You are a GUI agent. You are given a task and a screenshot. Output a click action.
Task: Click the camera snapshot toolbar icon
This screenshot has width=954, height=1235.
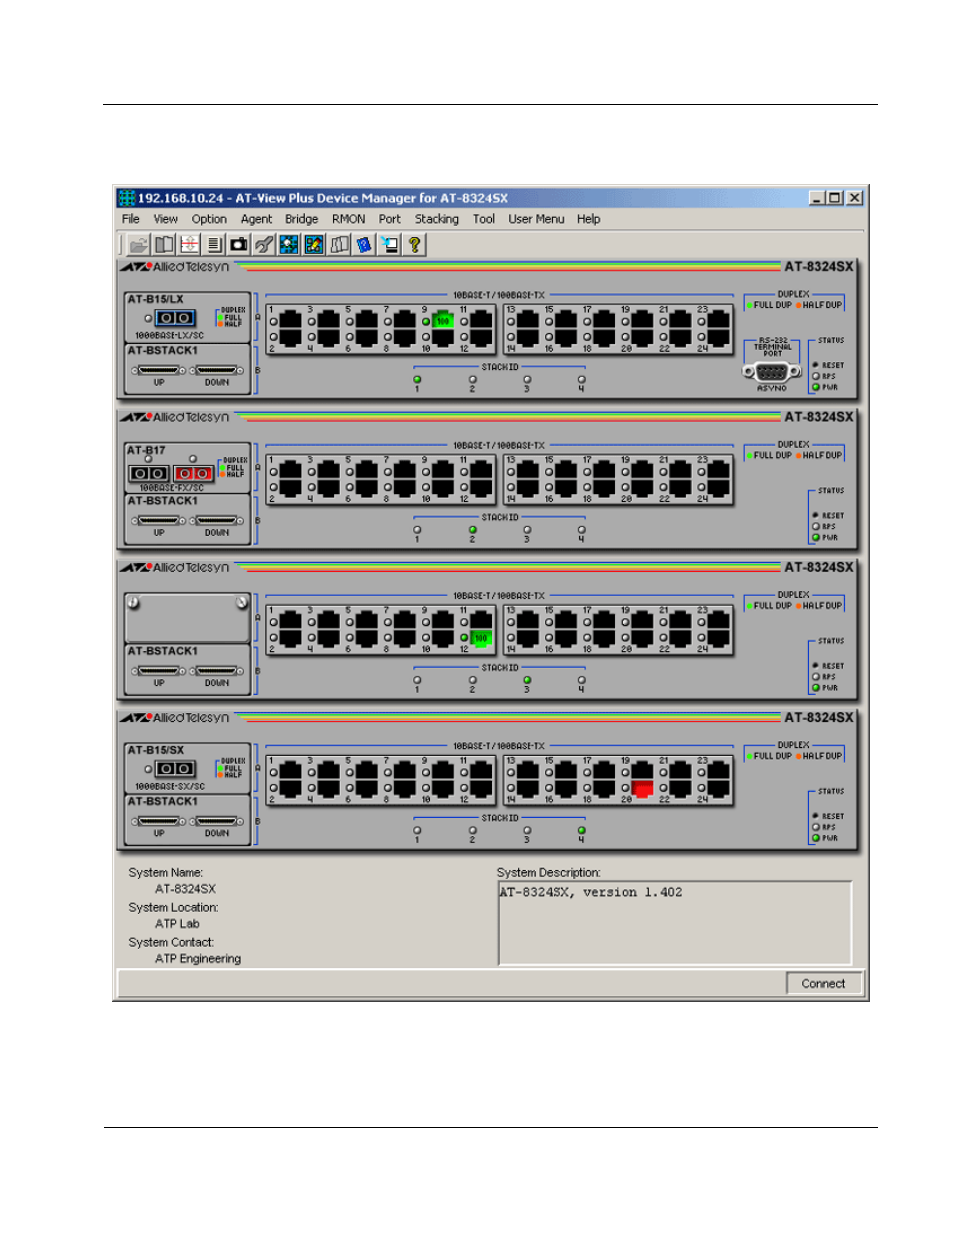(x=239, y=244)
